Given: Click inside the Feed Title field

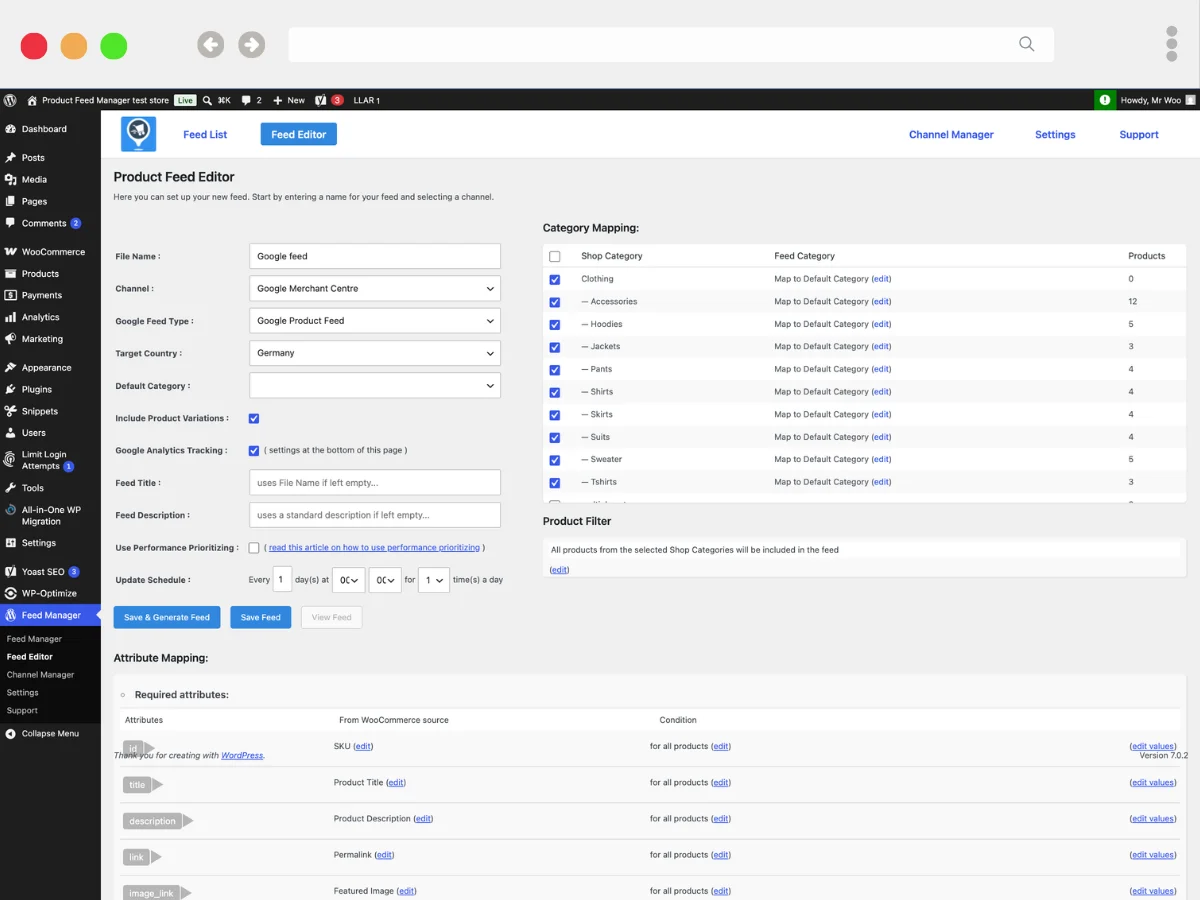Looking at the screenshot, I should [x=375, y=482].
